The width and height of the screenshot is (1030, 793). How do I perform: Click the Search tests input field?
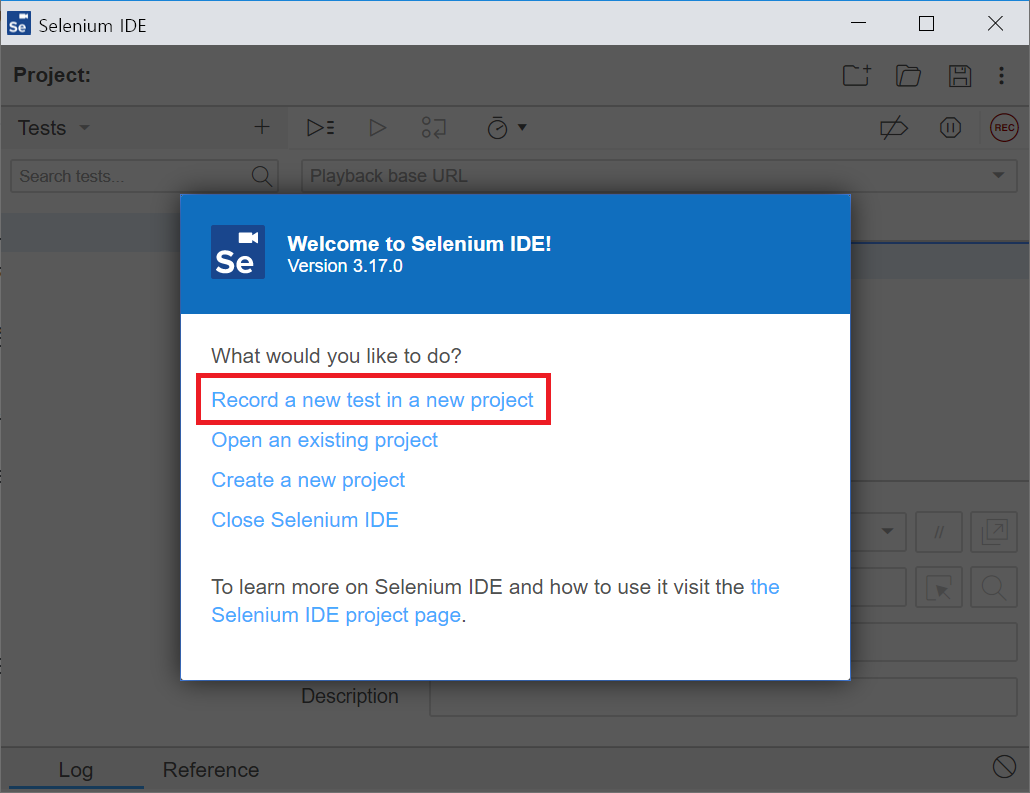coord(130,176)
